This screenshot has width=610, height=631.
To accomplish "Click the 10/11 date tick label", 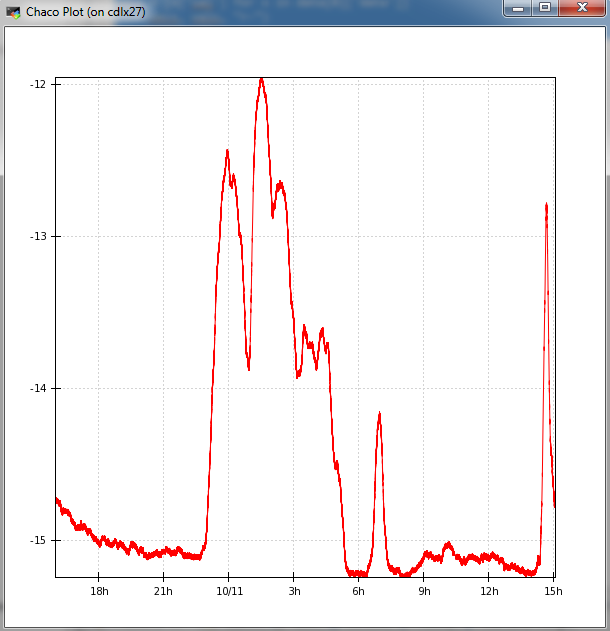I will click(x=229, y=591).
